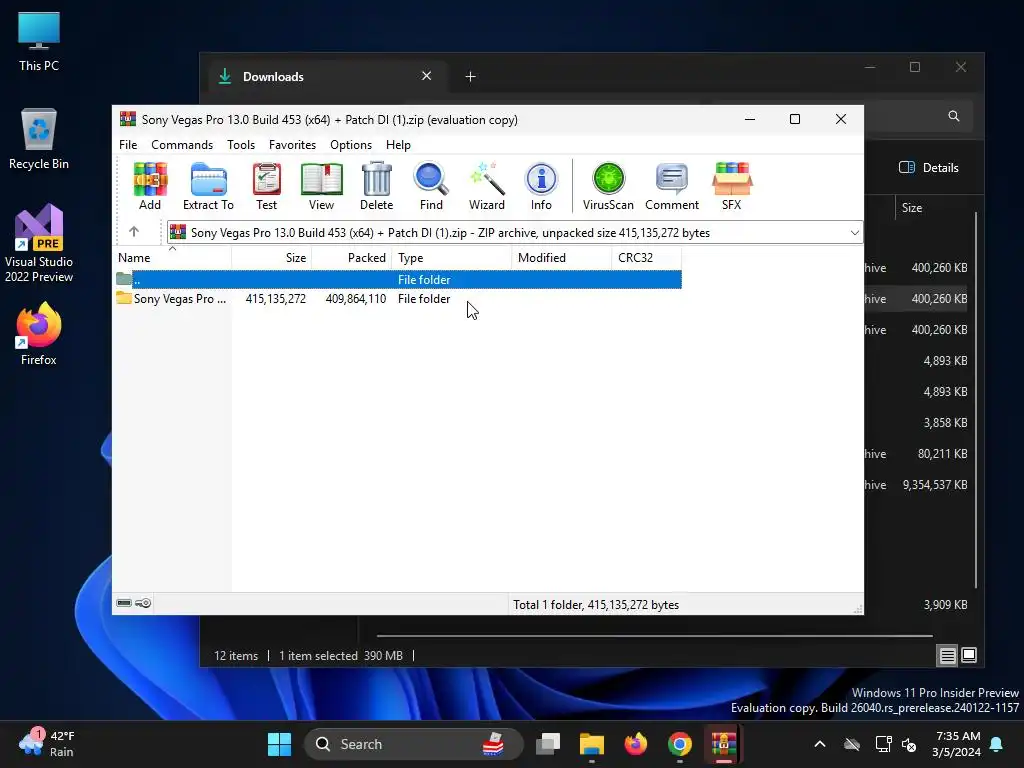Open Visual Studio 2022 Preview shortcut
This screenshot has width=1024, height=768.
click(39, 243)
